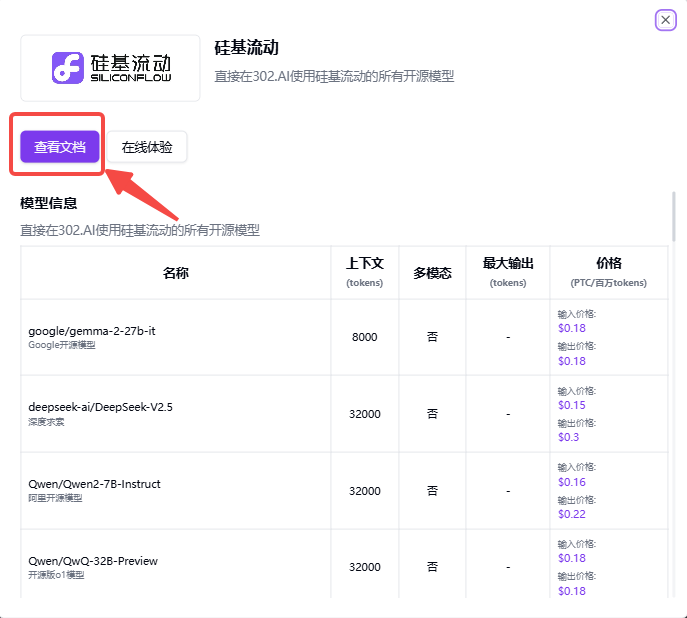The height and width of the screenshot is (618, 687).
Task: Click the 上下文 column header
Action: tap(365, 263)
